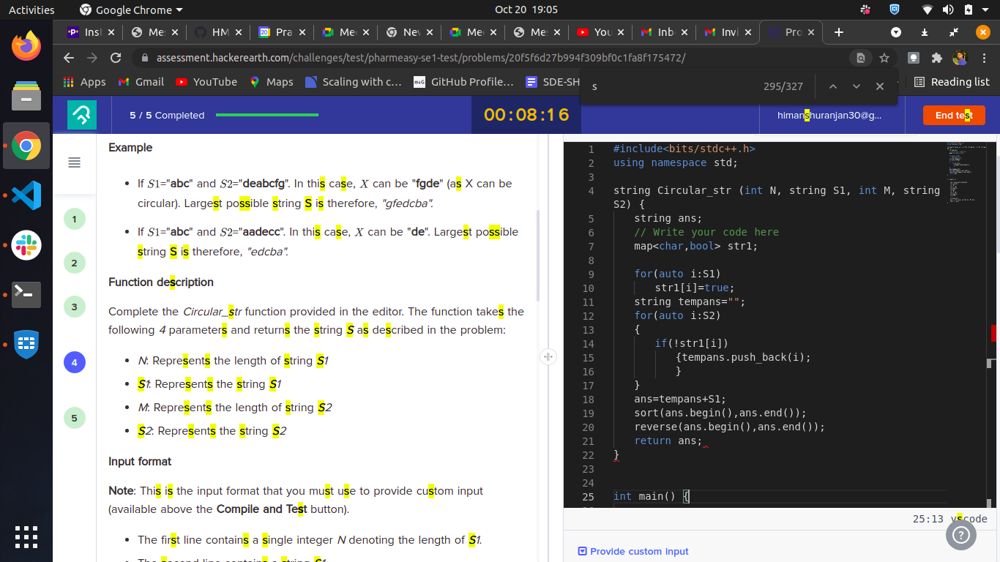Open the YouTube bookmark

[206, 82]
